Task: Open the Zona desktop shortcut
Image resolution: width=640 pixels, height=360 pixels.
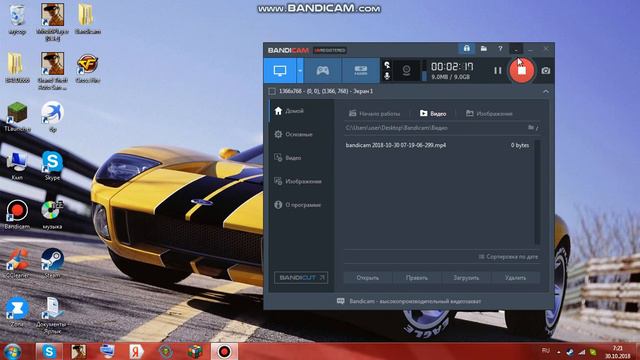Action: point(17,312)
